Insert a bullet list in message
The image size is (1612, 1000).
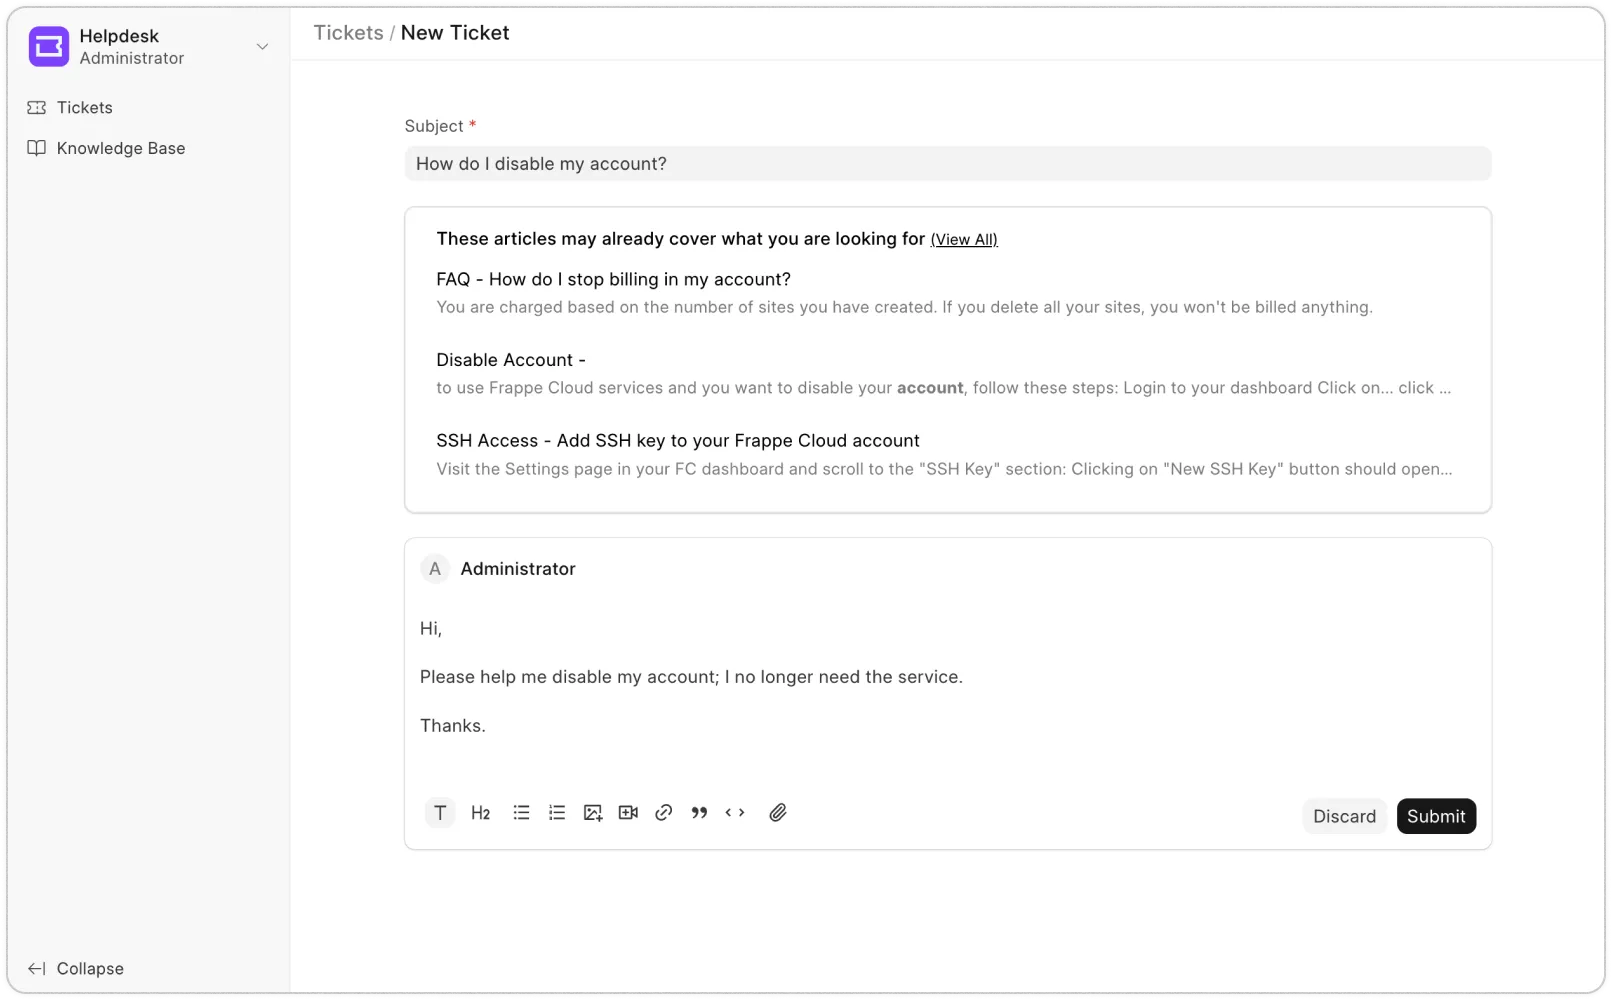point(521,813)
